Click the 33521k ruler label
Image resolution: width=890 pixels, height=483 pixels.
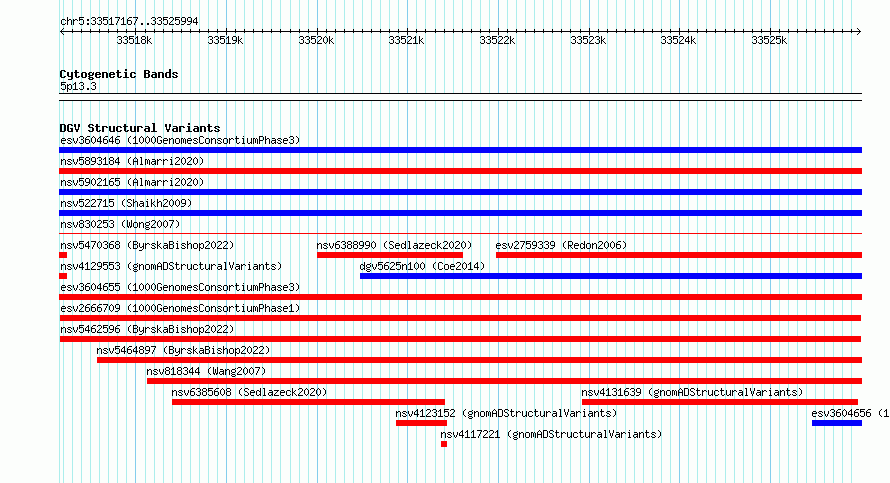pos(406,40)
